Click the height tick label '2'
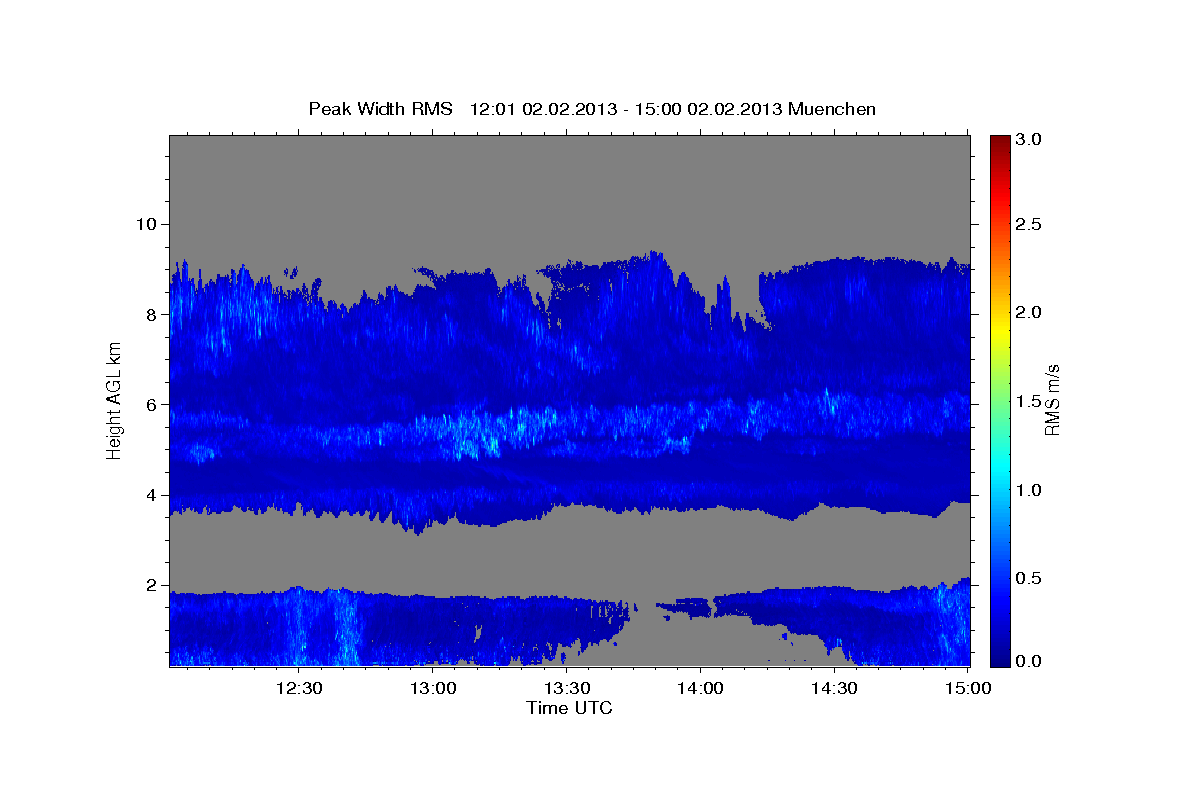Screen dimensions: 1200x800 (152, 586)
